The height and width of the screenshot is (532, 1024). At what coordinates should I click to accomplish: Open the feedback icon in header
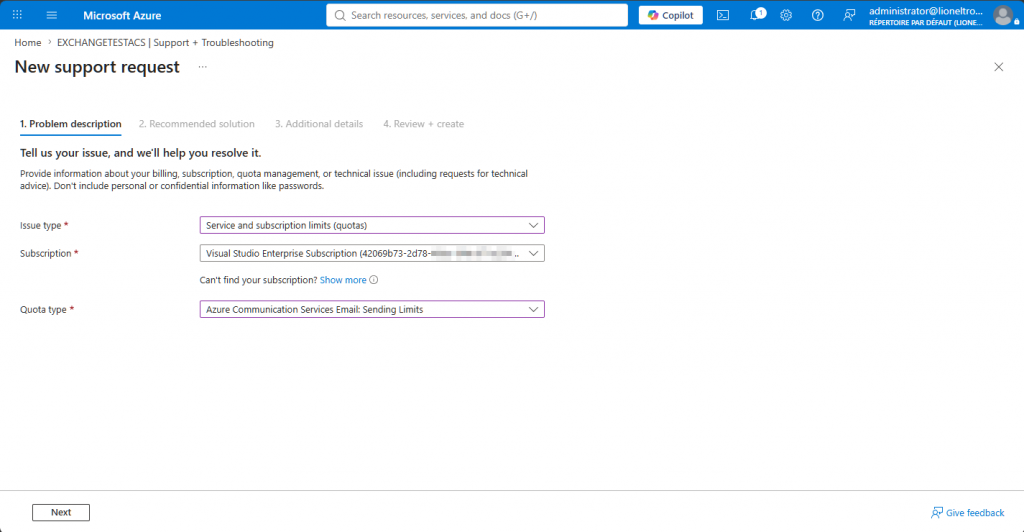[849, 15]
